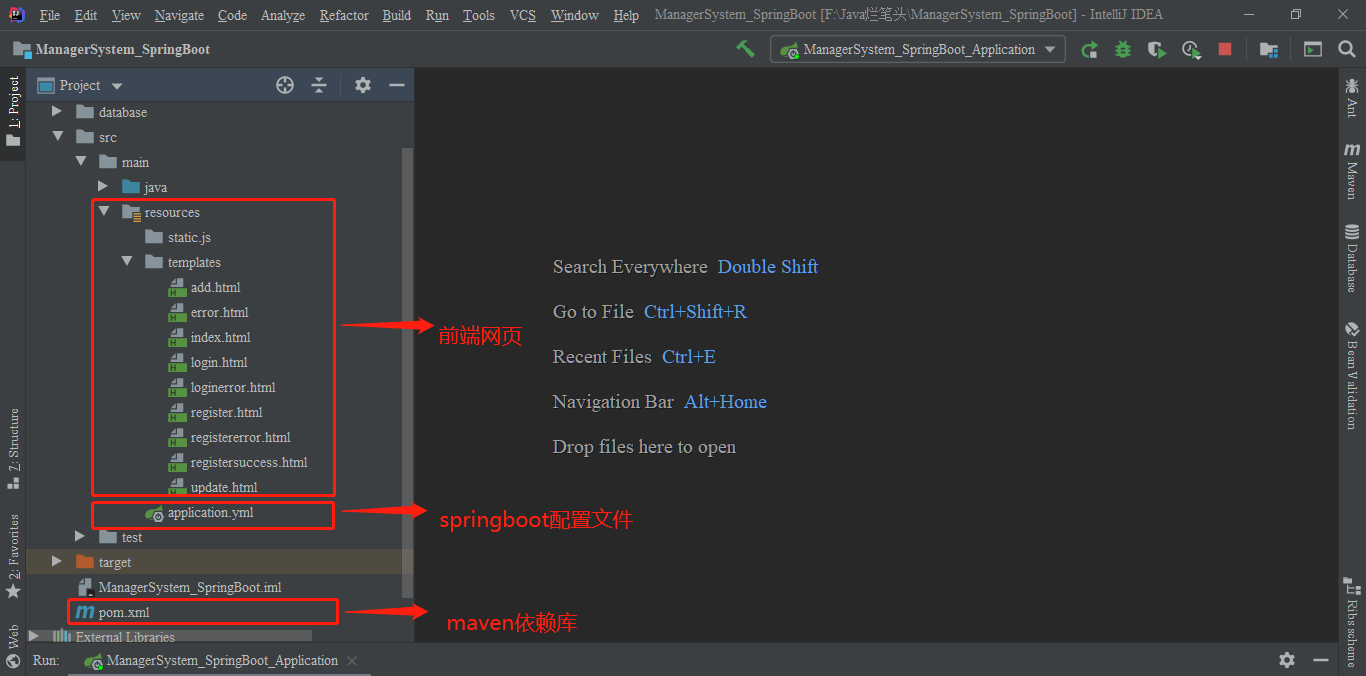The width and height of the screenshot is (1366, 676).
Task: Click the Build project hammer icon
Action: click(x=745, y=48)
